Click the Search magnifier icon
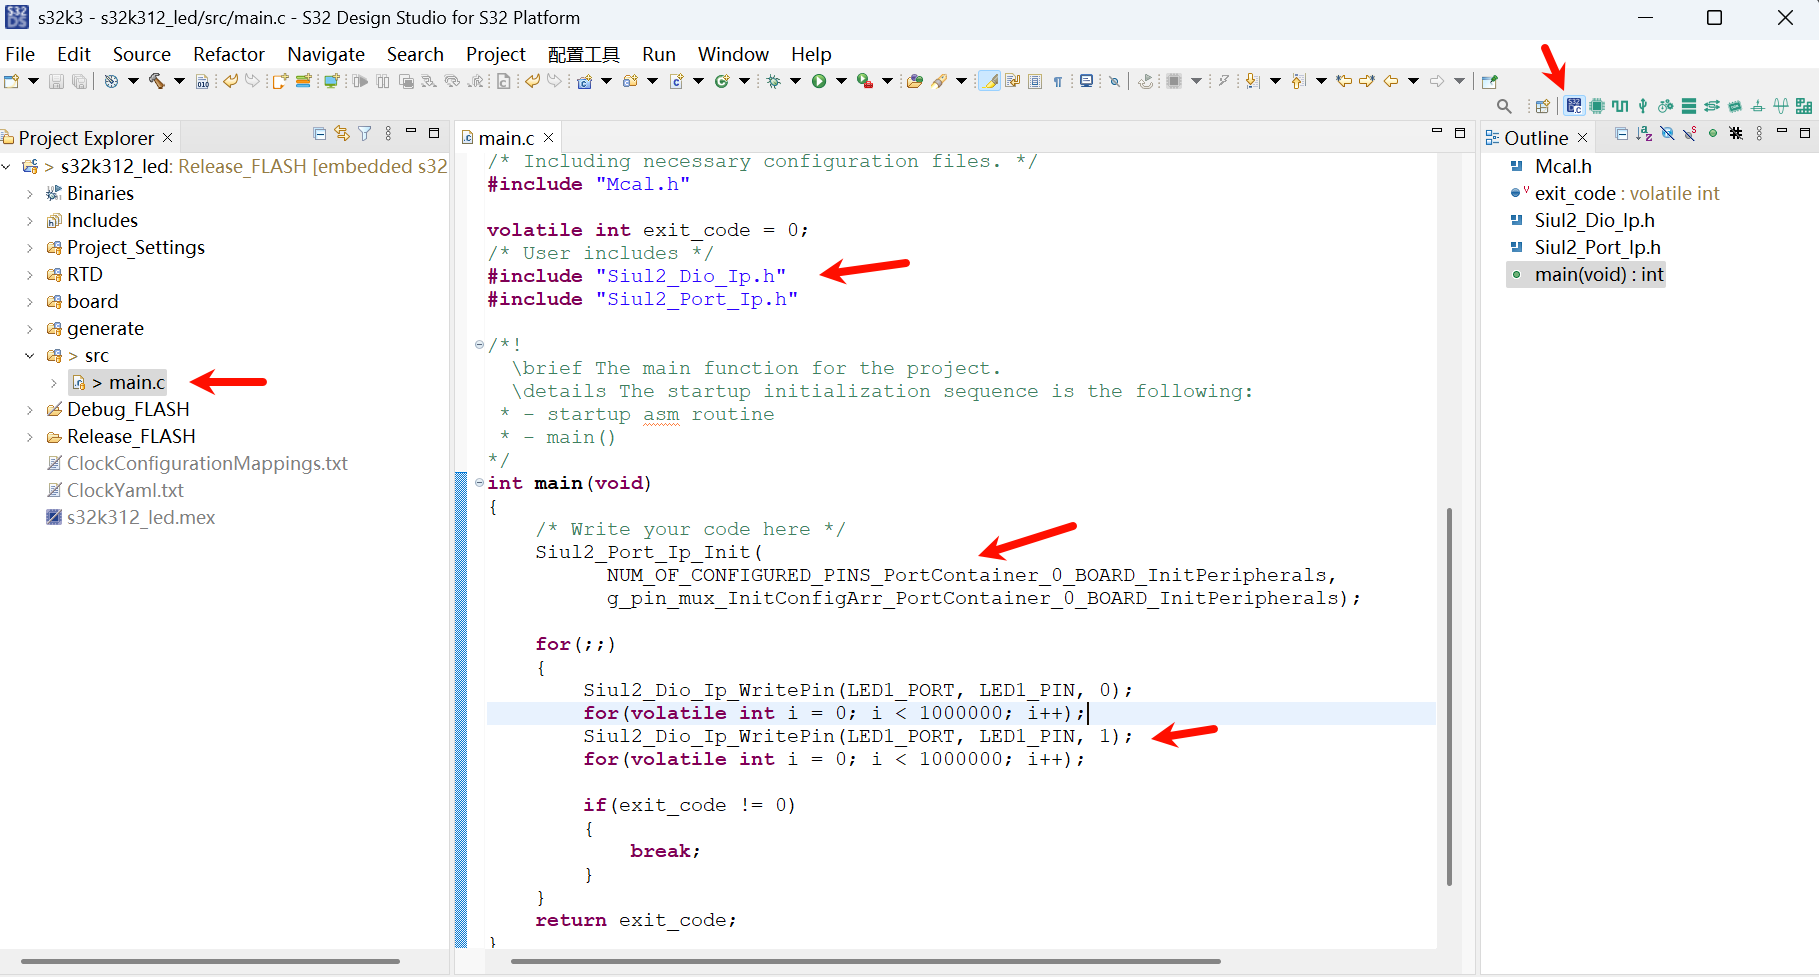This screenshot has width=1819, height=977. click(1504, 106)
